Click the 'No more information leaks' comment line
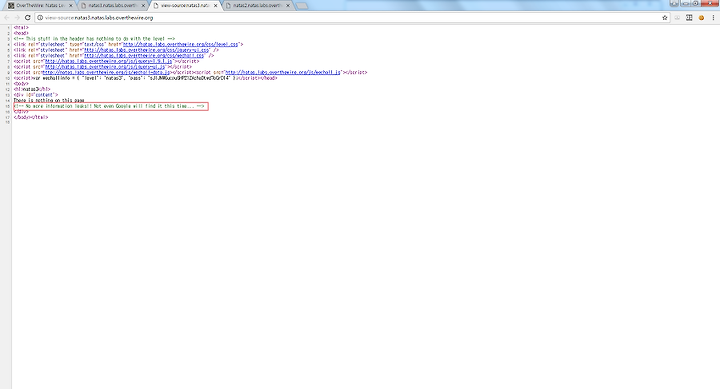 coord(109,106)
